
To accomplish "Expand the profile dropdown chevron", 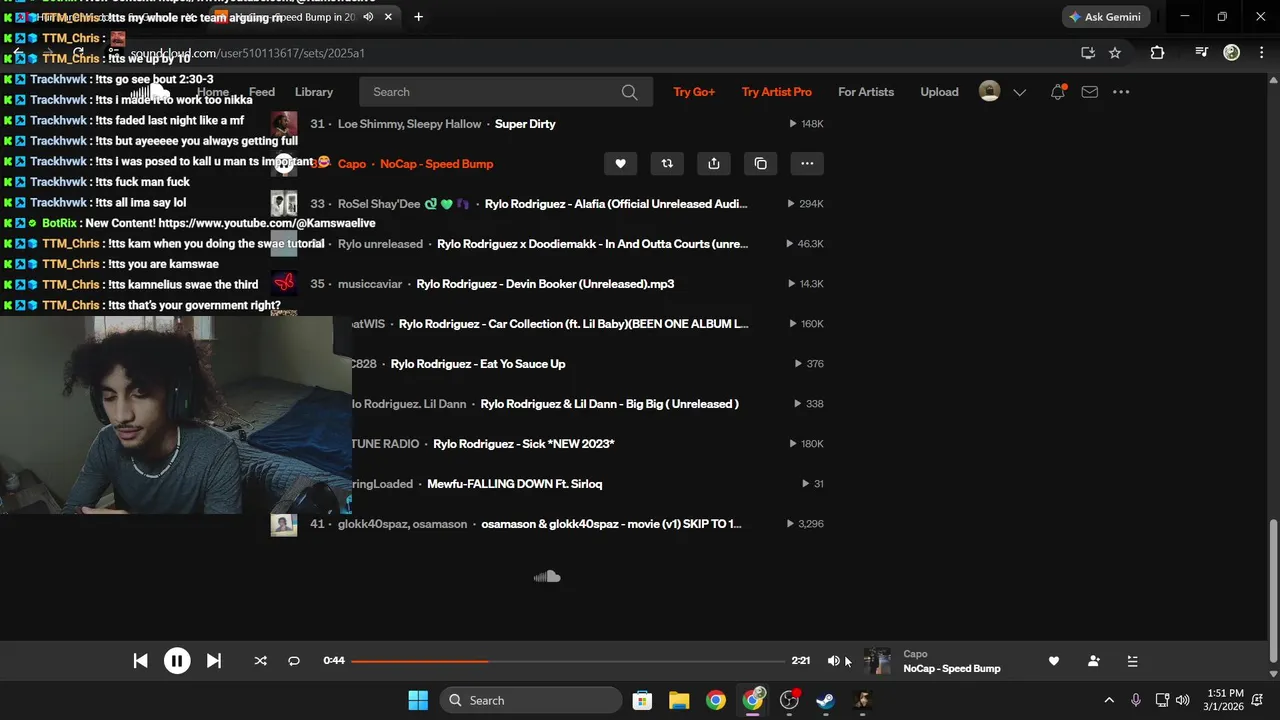I will (x=1019, y=92).
